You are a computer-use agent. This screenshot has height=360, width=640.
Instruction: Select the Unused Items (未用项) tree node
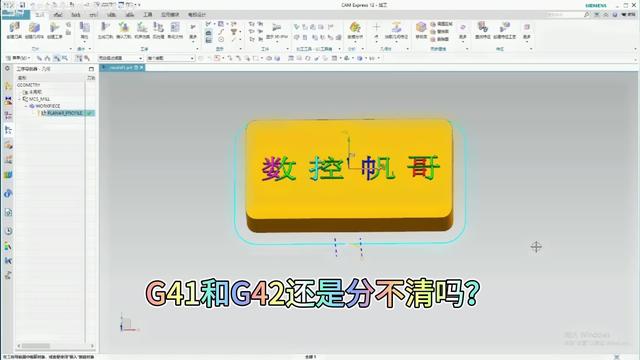tap(35, 92)
